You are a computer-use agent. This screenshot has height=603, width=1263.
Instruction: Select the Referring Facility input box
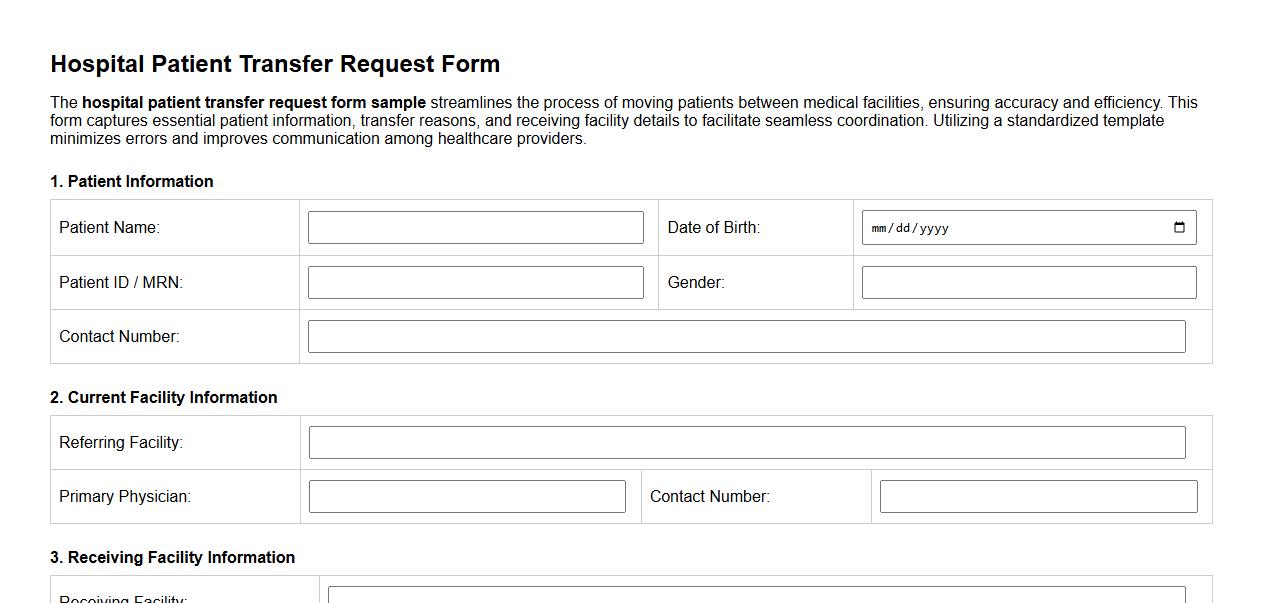coord(746,441)
